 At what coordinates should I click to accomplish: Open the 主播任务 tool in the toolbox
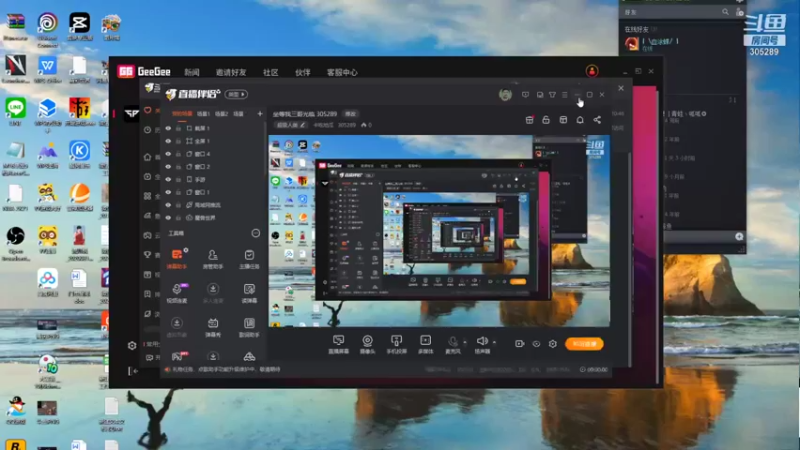[x=249, y=259]
